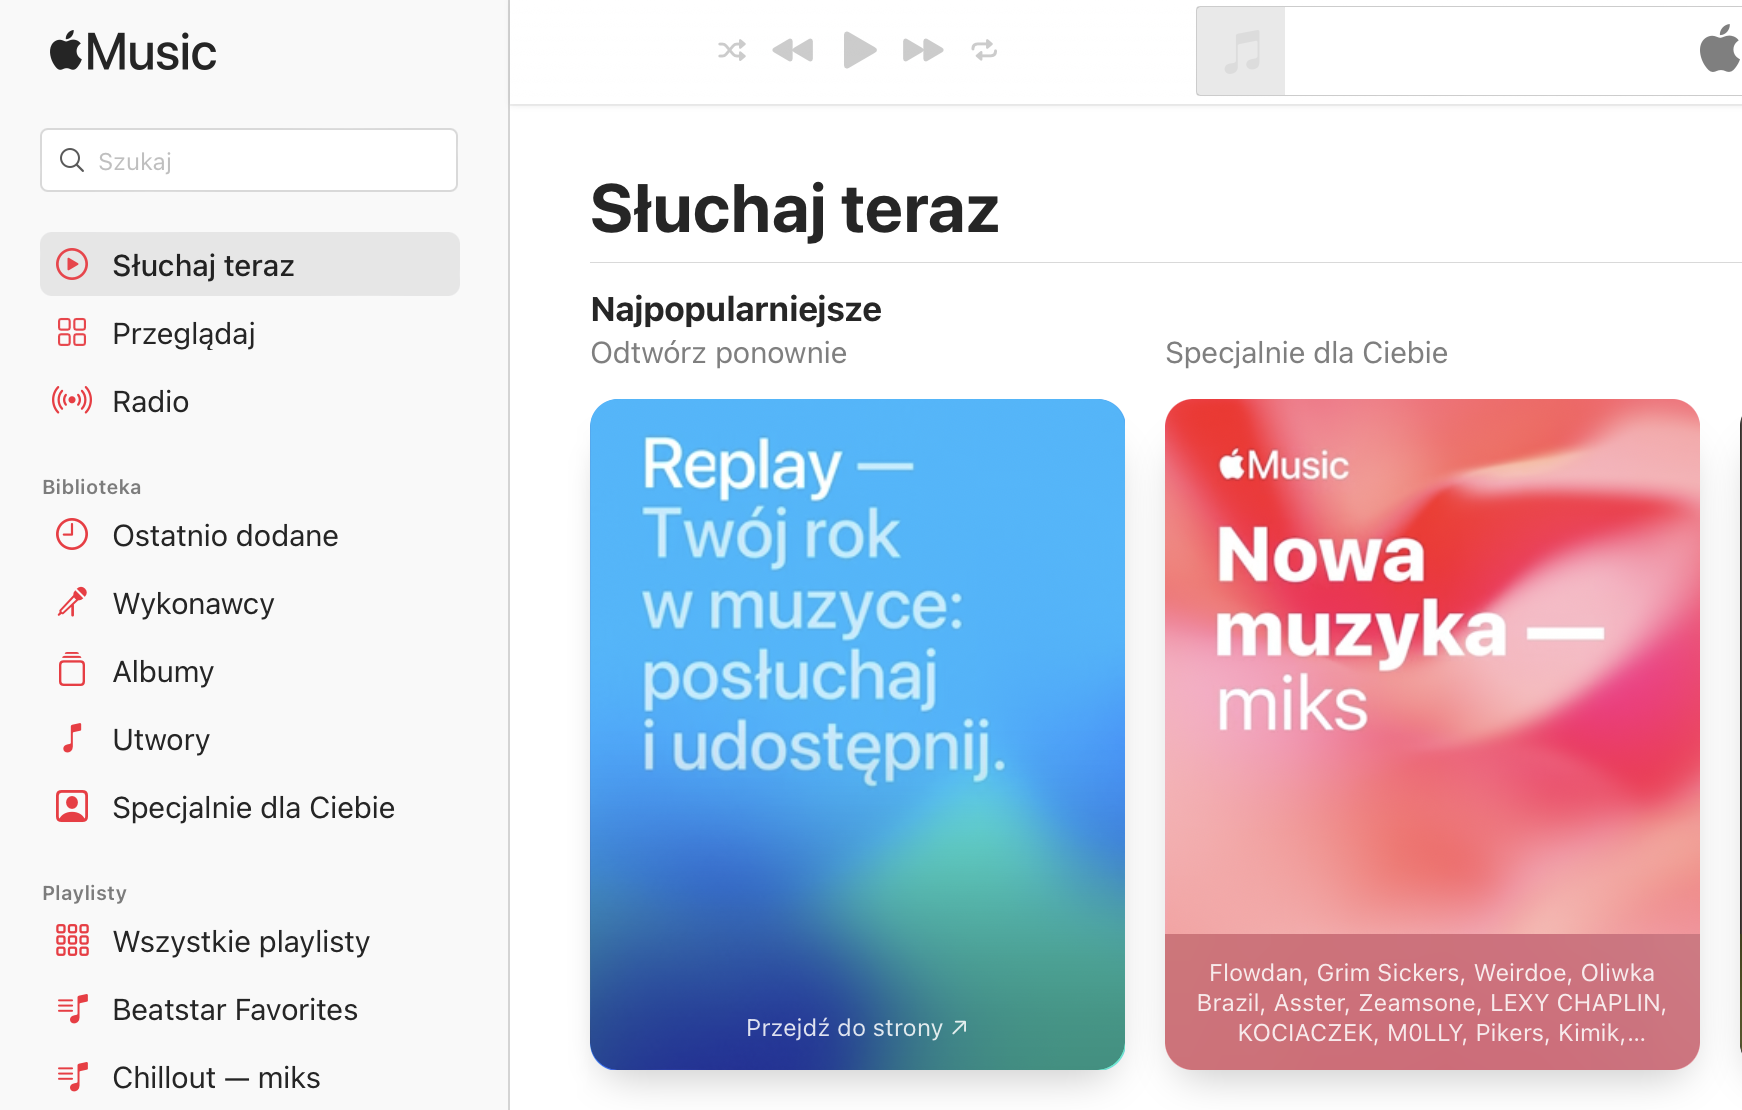Viewport: 1742px width, 1110px height.
Task: Start playback with the play button
Action: click(859, 50)
